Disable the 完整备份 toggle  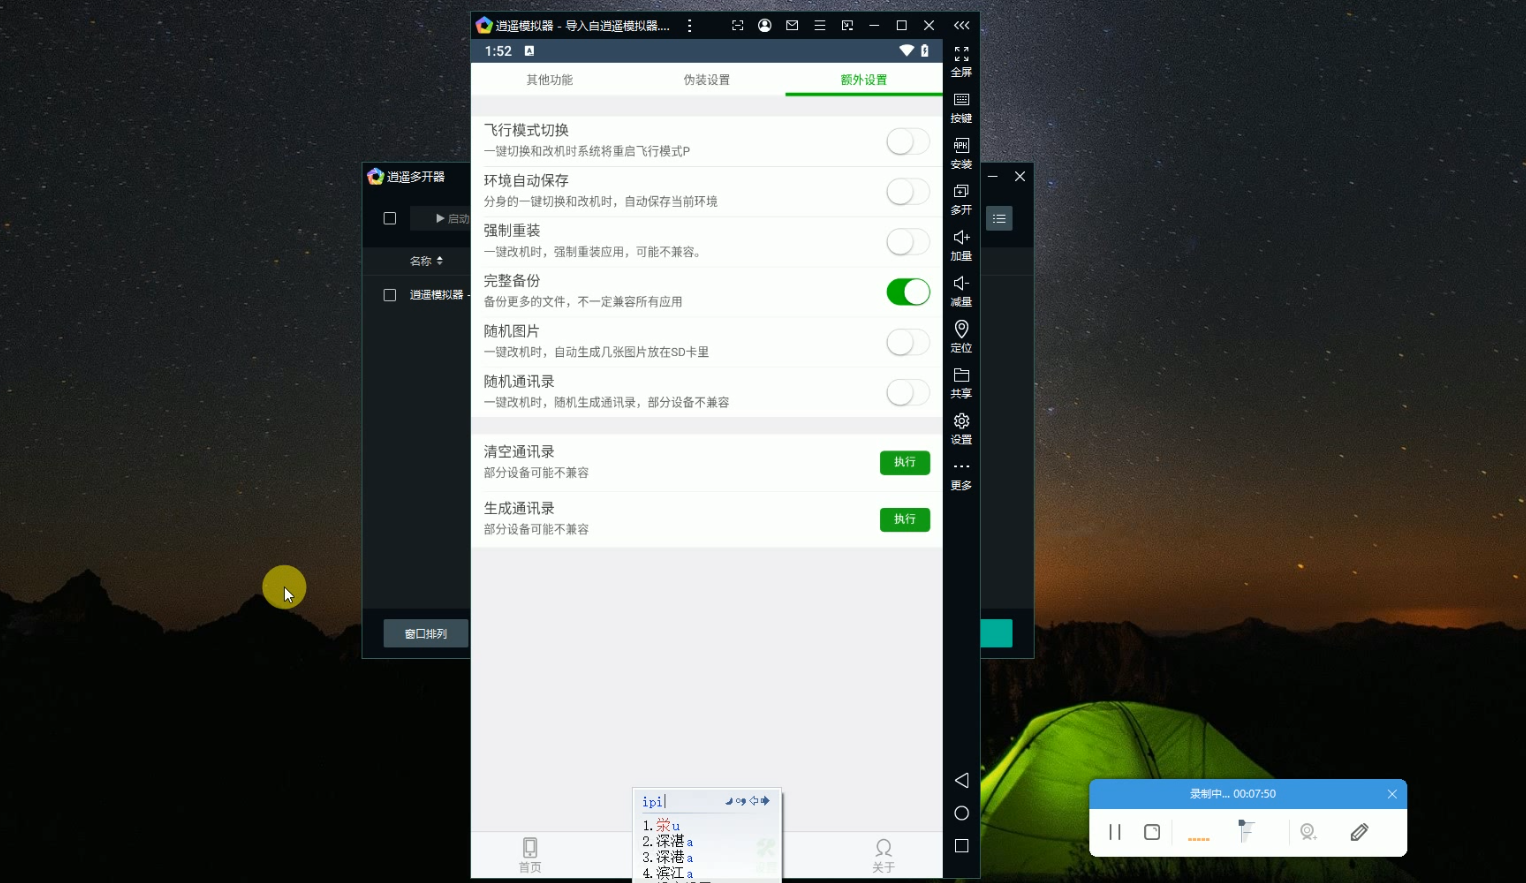907,292
